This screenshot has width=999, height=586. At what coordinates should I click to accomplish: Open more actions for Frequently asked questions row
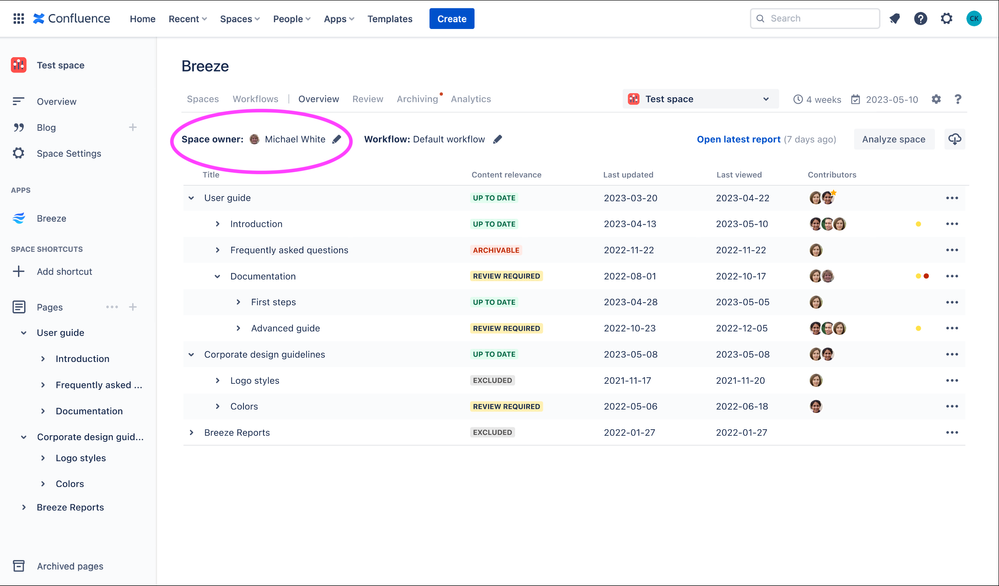pyautogui.click(x=952, y=250)
